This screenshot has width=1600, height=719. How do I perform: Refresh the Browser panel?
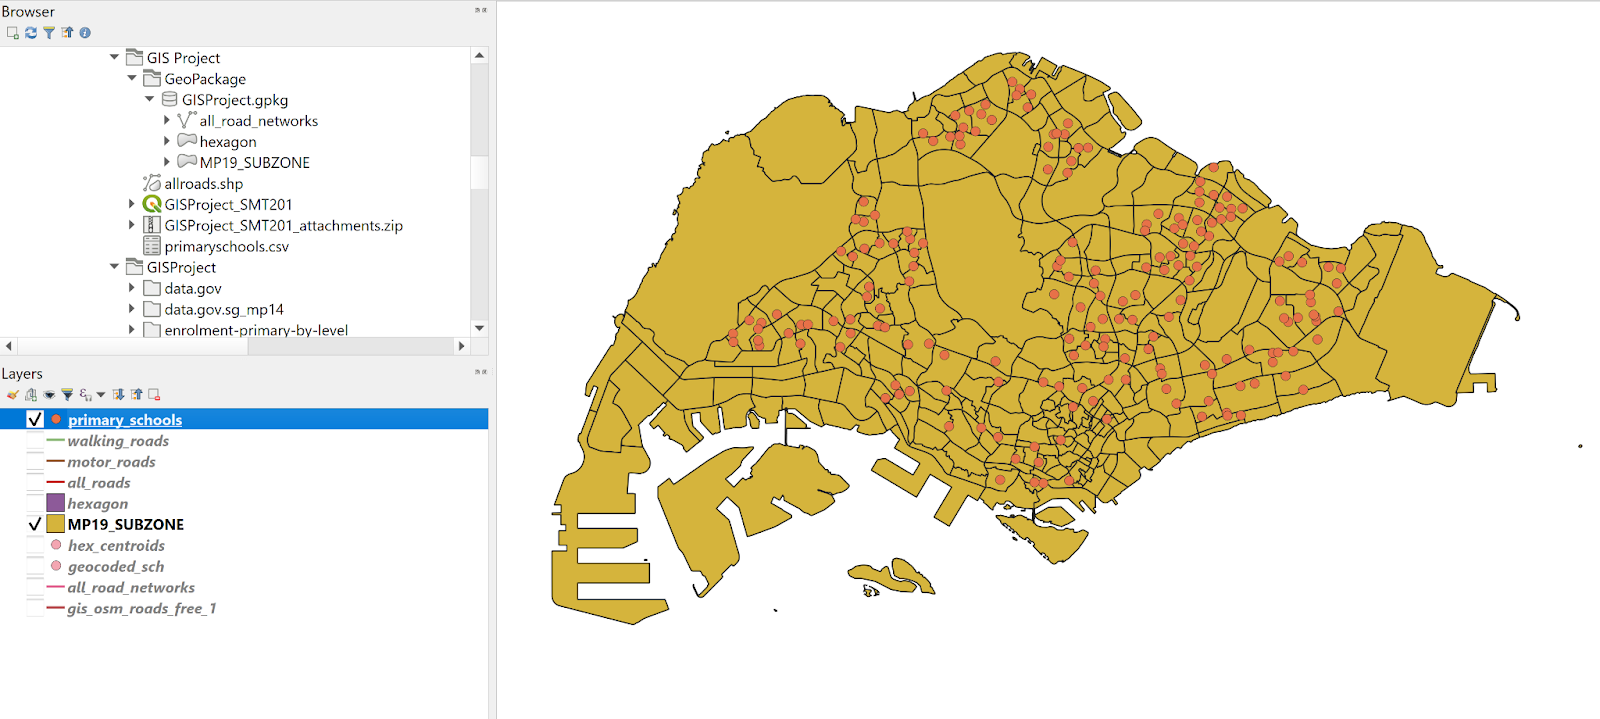pos(31,33)
